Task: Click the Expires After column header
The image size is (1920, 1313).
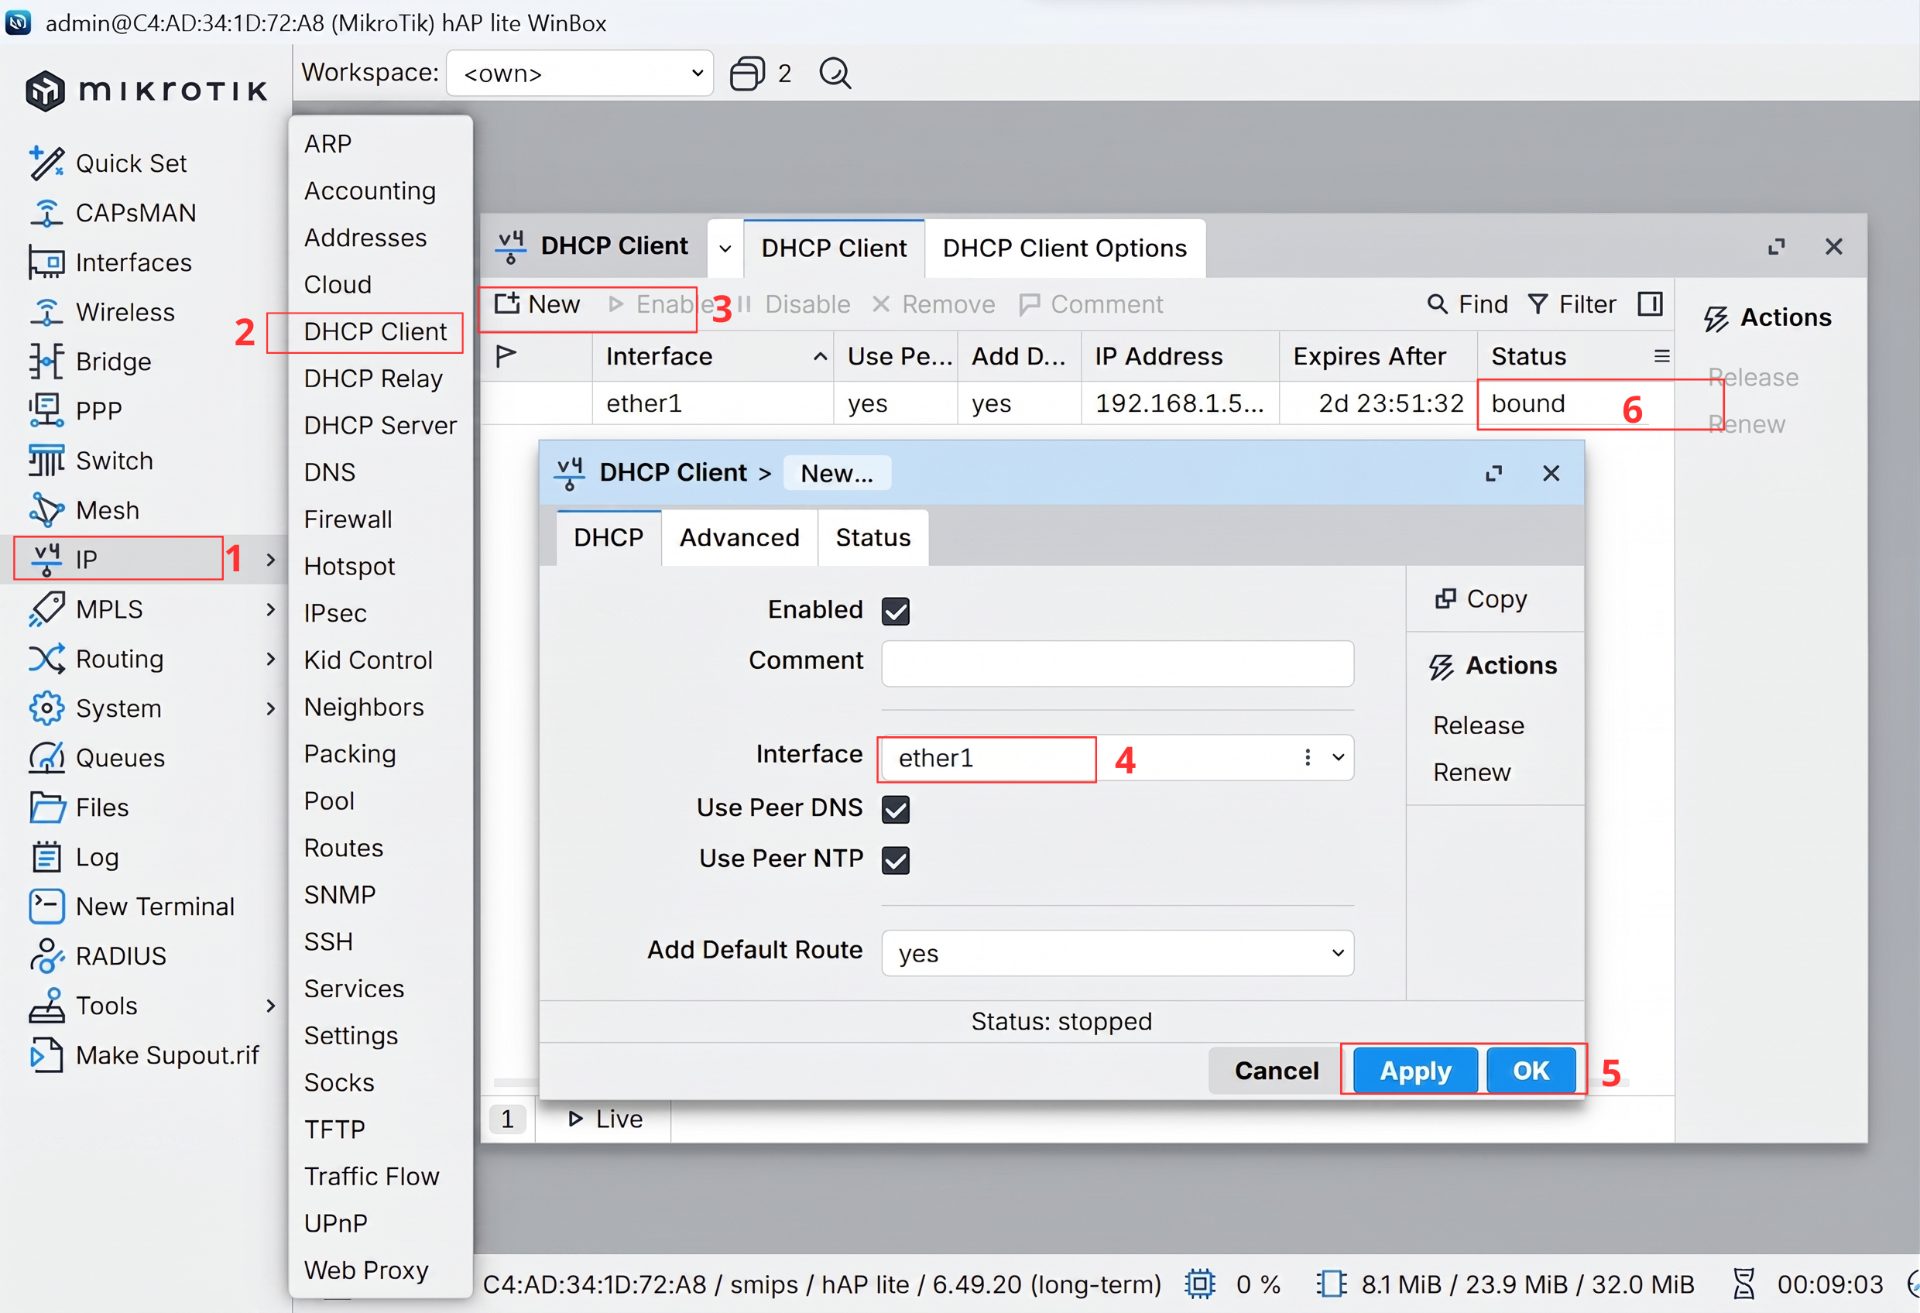Action: 1378,356
